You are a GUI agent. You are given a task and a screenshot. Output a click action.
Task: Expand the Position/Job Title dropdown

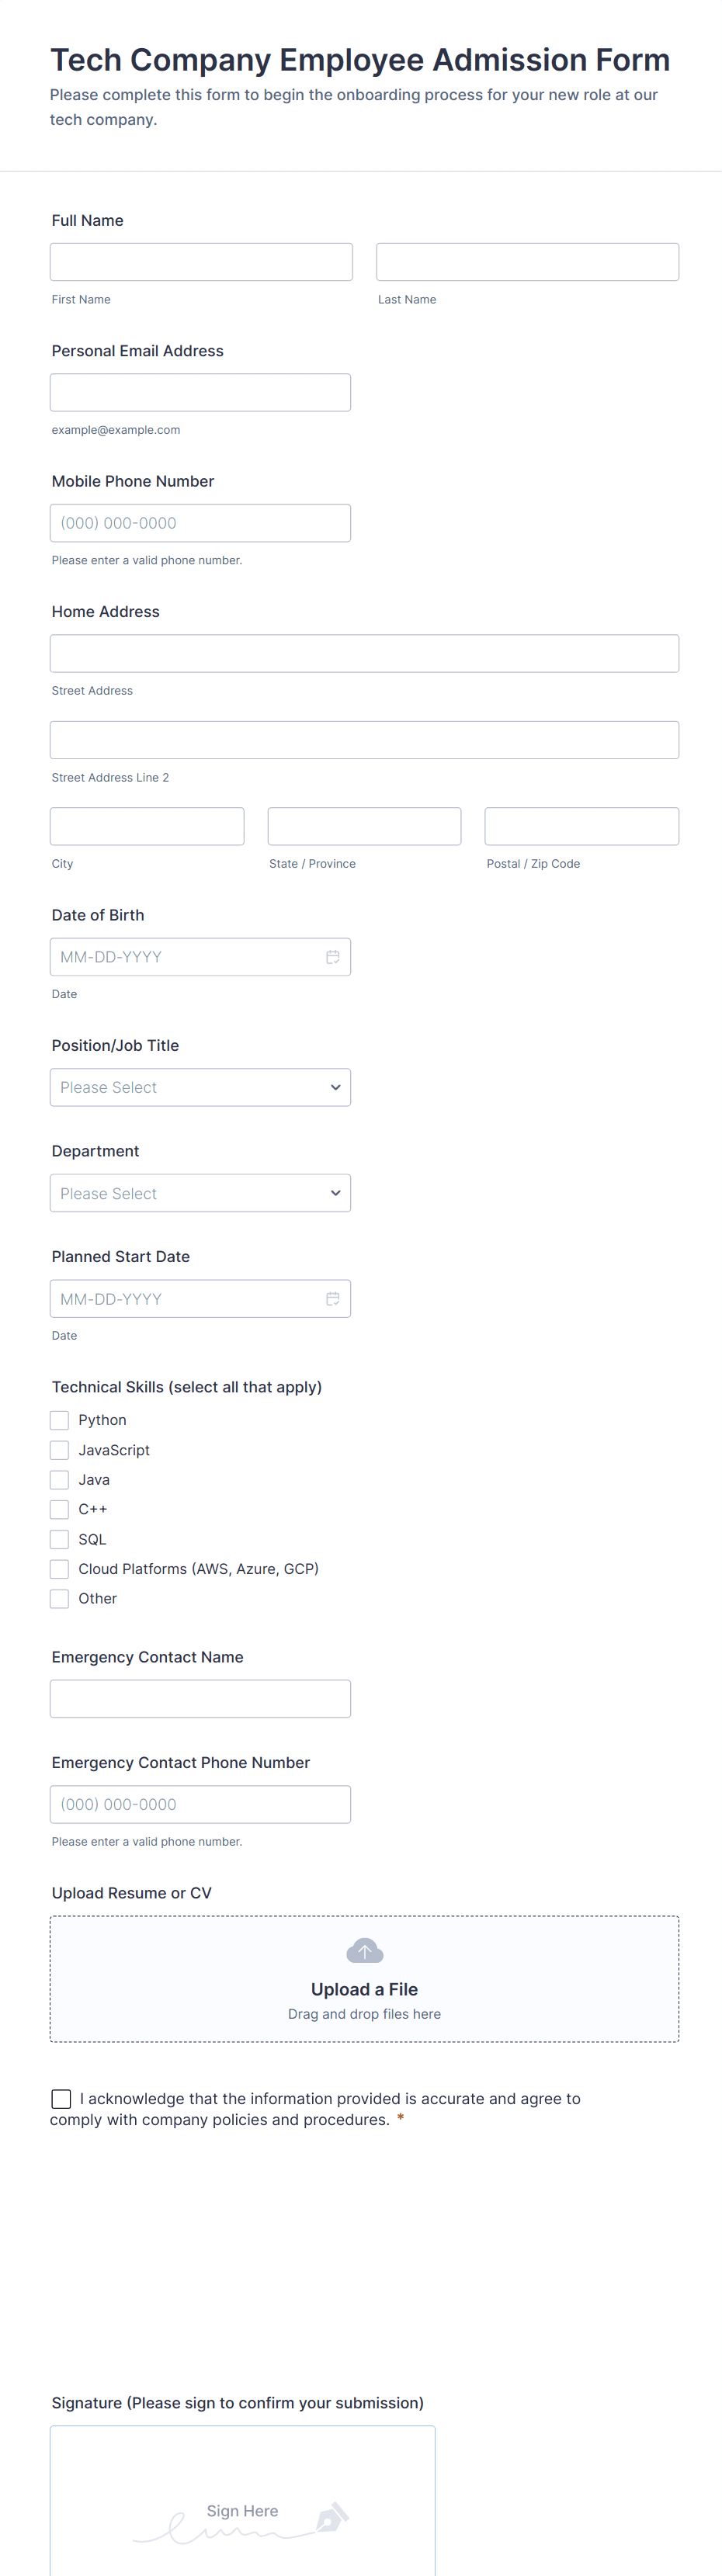200,1087
